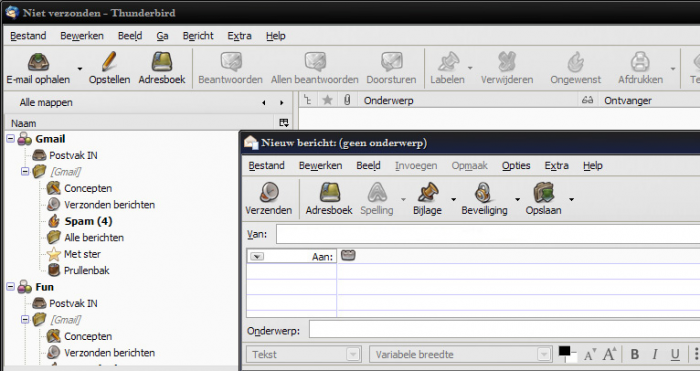Viewport: 700px width, 371px height.
Task: Save the draft with the Opslaan icon
Action: pyautogui.click(x=543, y=192)
